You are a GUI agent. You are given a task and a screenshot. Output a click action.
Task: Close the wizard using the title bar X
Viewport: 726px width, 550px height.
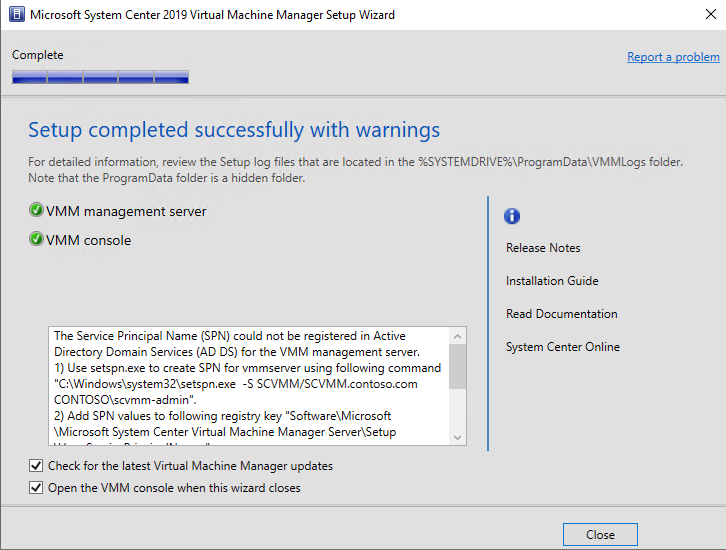(711, 14)
